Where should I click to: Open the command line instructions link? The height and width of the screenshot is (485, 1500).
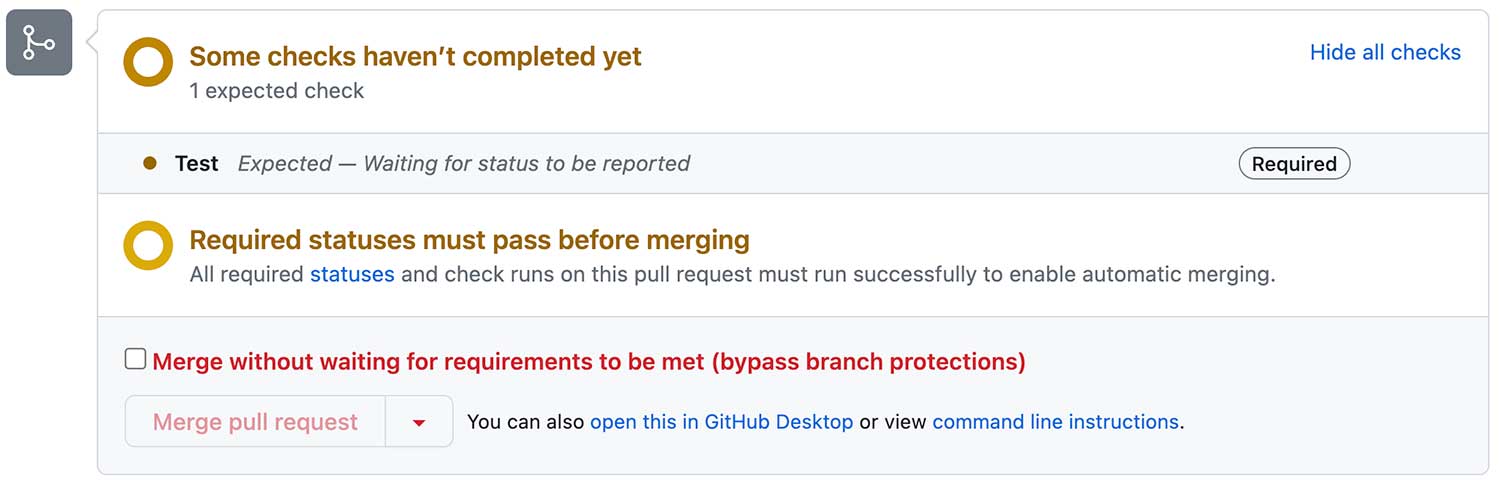click(x=1055, y=422)
